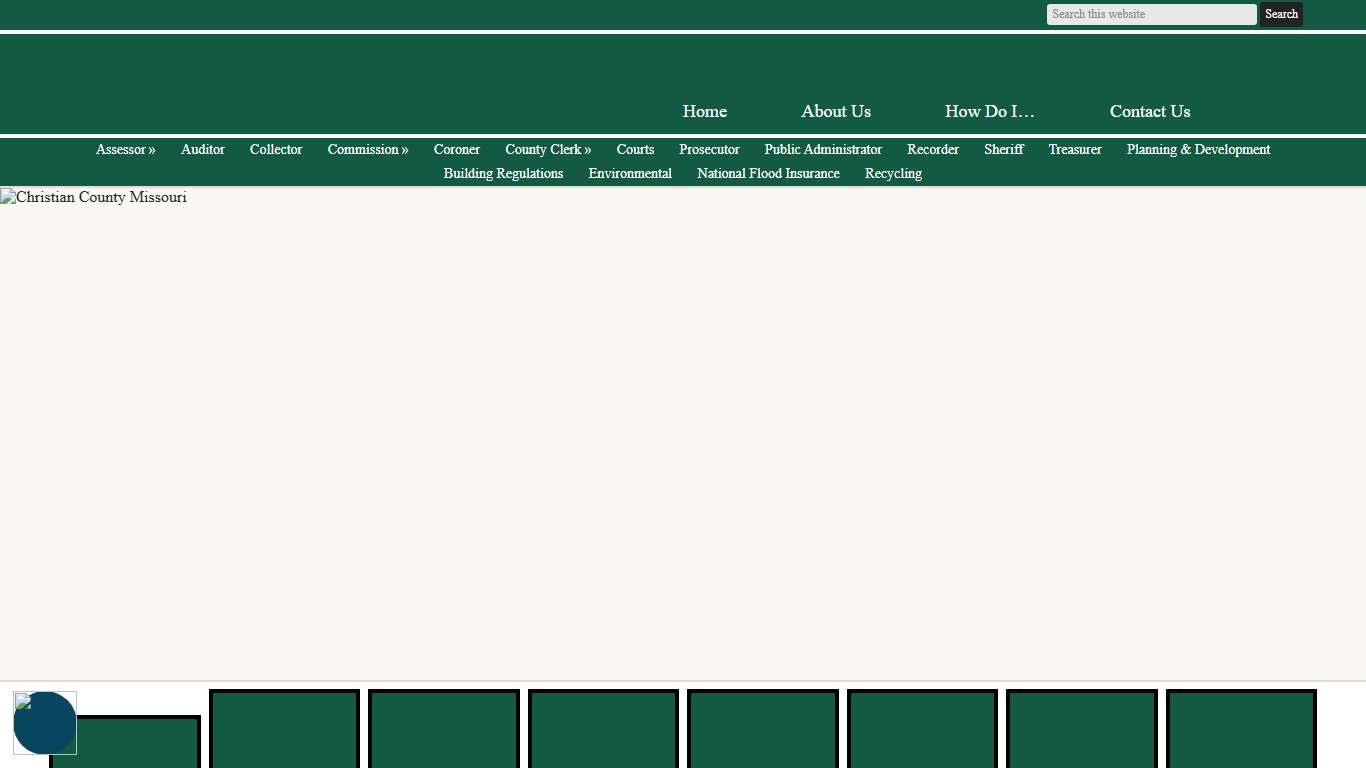
Task: Select Building Regulations in navigation
Action: [x=503, y=173]
